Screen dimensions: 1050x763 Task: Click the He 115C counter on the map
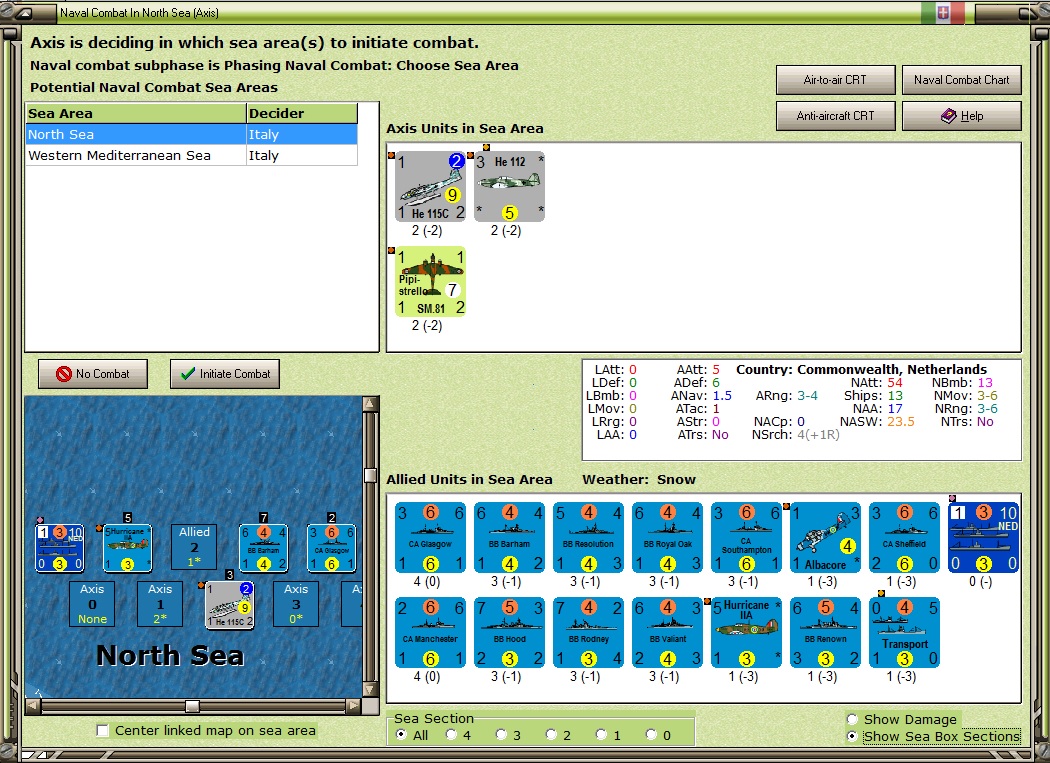click(229, 605)
